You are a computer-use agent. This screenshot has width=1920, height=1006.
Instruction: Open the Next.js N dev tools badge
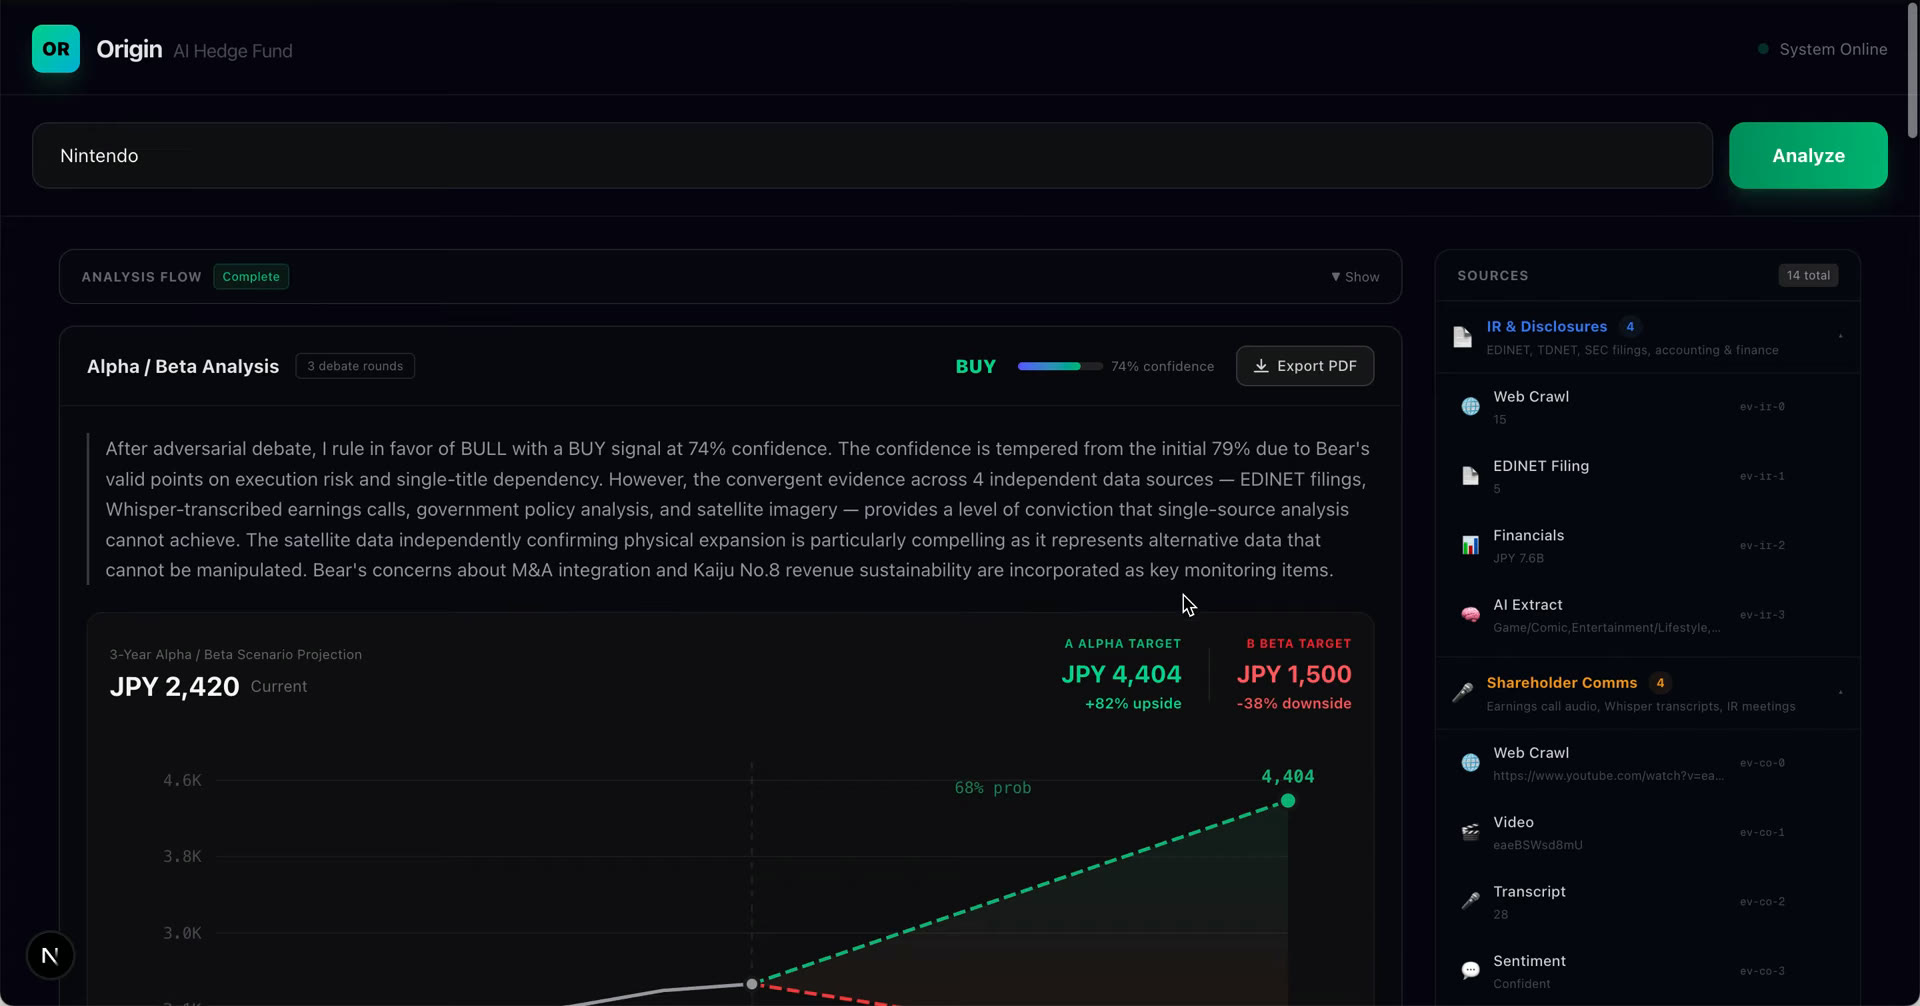click(50, 955)
